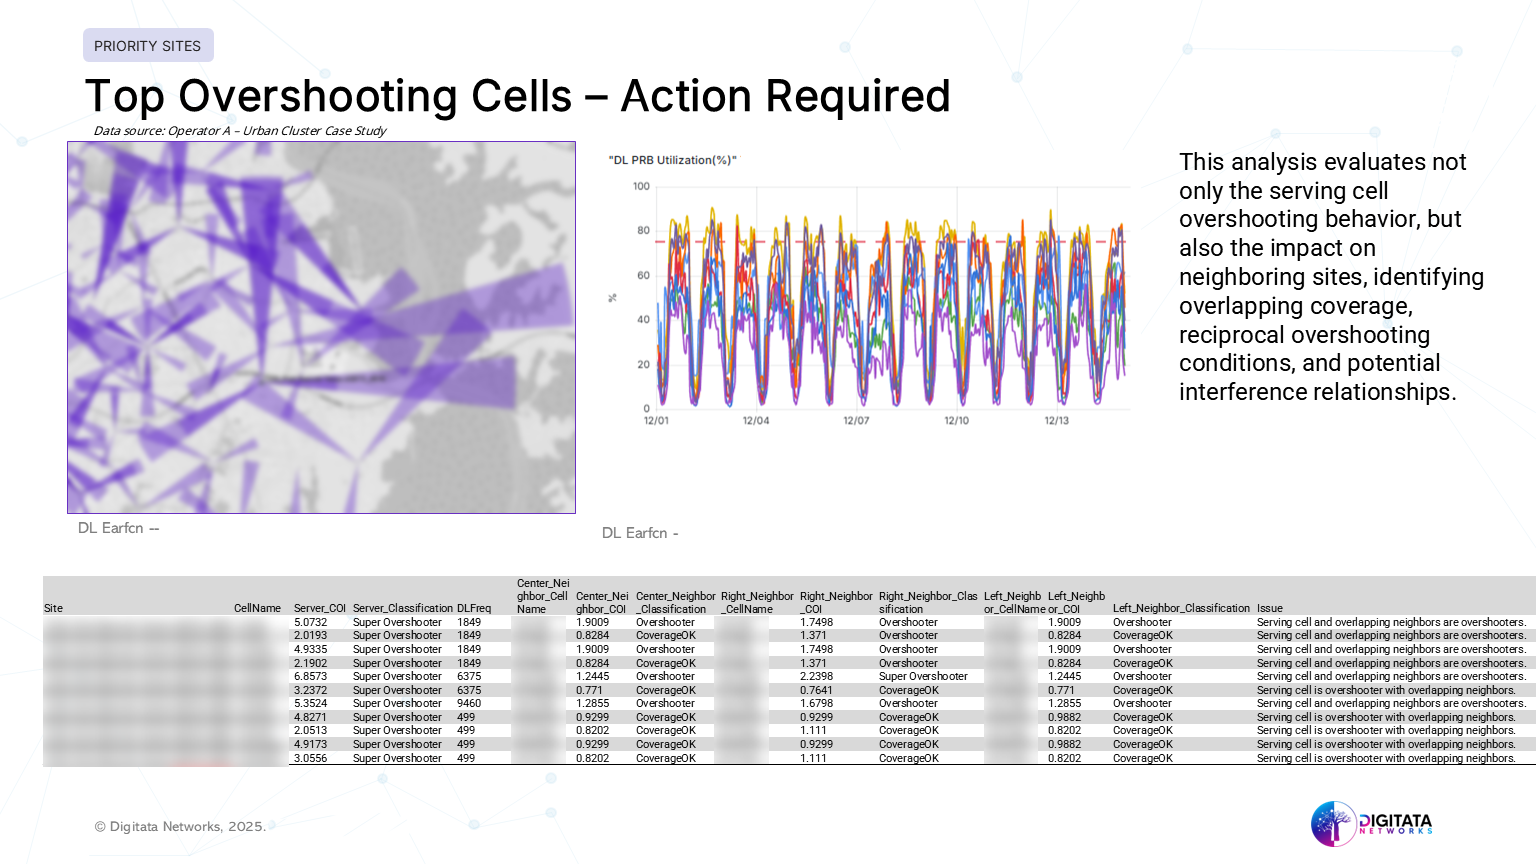1536x864 pixels.
Task: Click the Digitata Networks copyright footer
Action: tap(180, 827)
